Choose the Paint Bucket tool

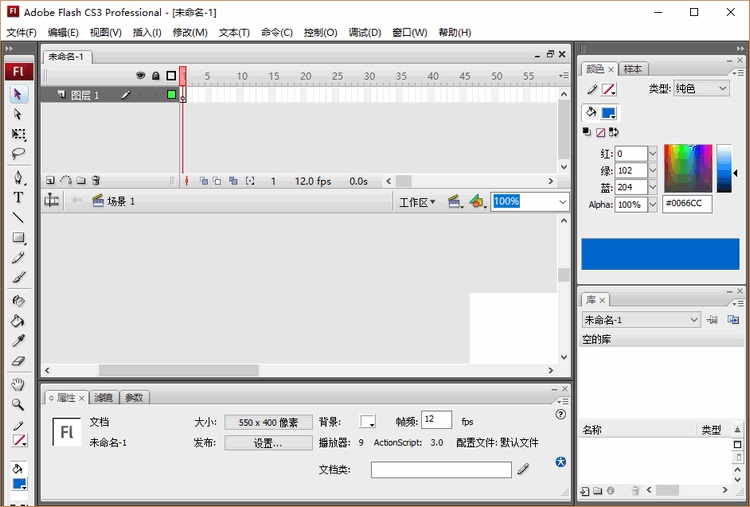tap(18, 320)
